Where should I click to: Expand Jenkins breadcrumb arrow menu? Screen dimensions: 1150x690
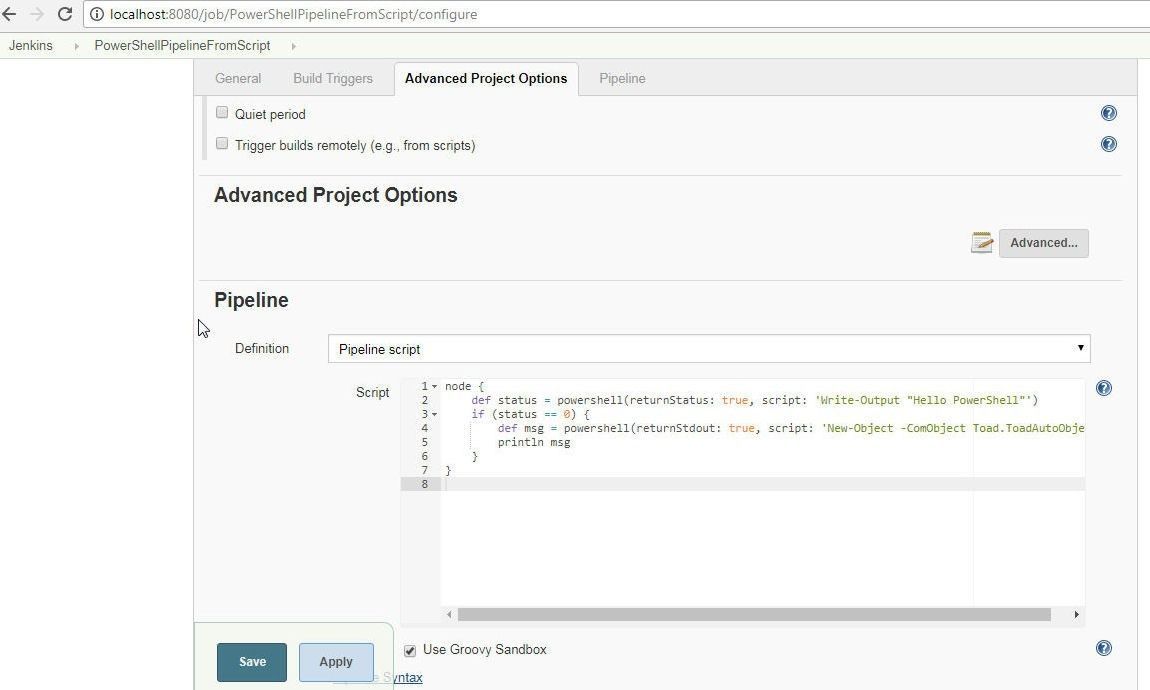(x=76, y=45)
